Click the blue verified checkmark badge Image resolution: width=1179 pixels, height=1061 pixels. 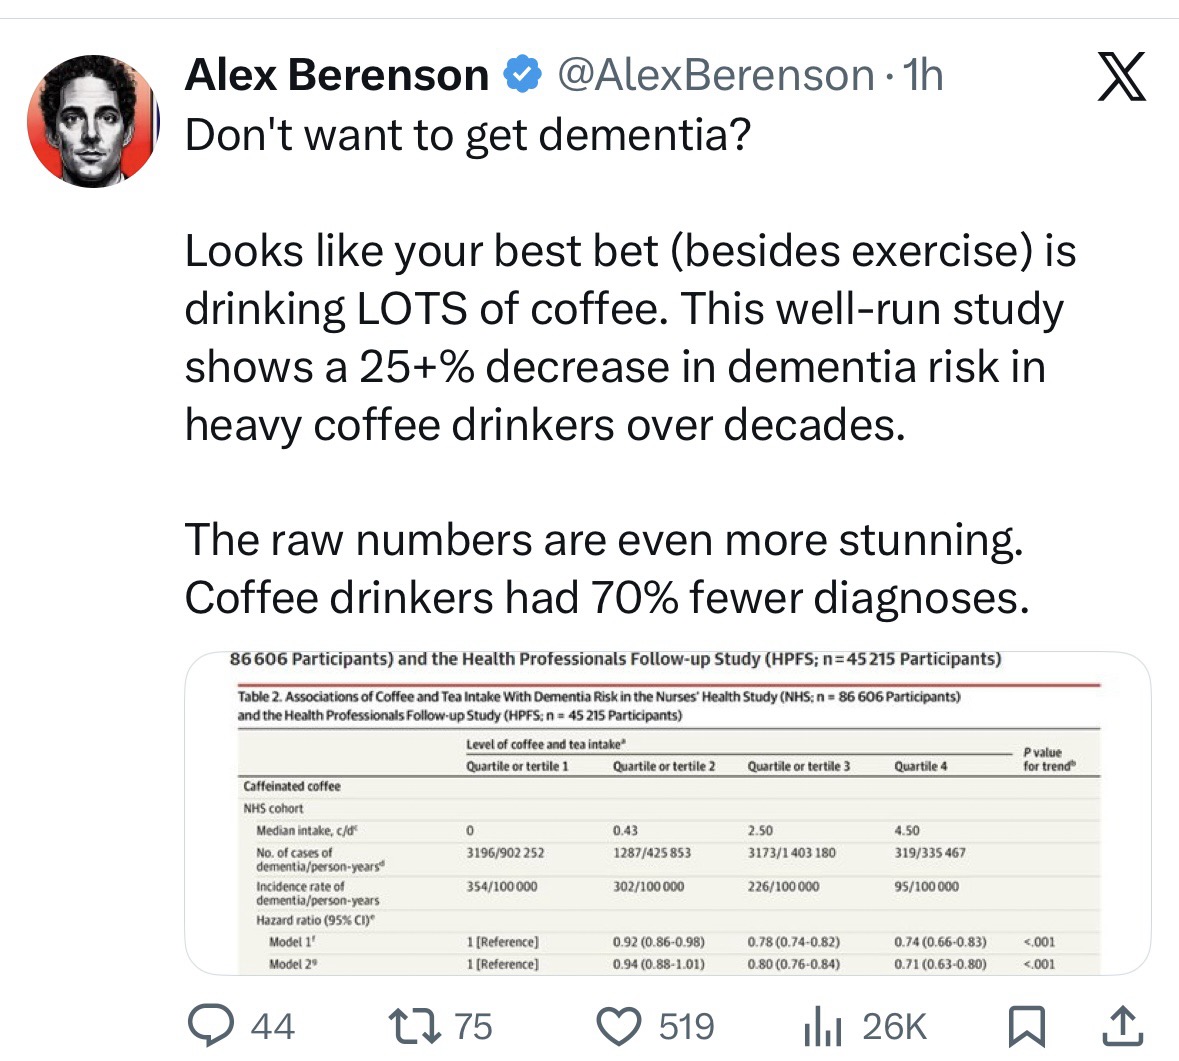pyautogui.click(x=522, y=75)
